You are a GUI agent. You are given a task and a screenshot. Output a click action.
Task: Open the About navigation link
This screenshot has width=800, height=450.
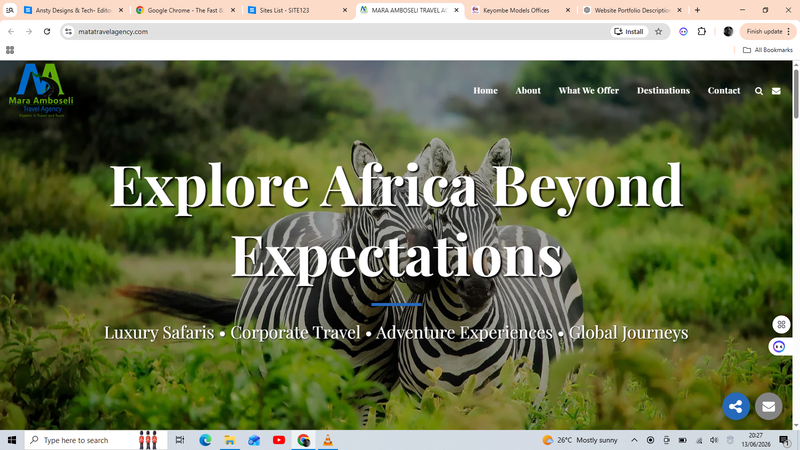[528, 90]
